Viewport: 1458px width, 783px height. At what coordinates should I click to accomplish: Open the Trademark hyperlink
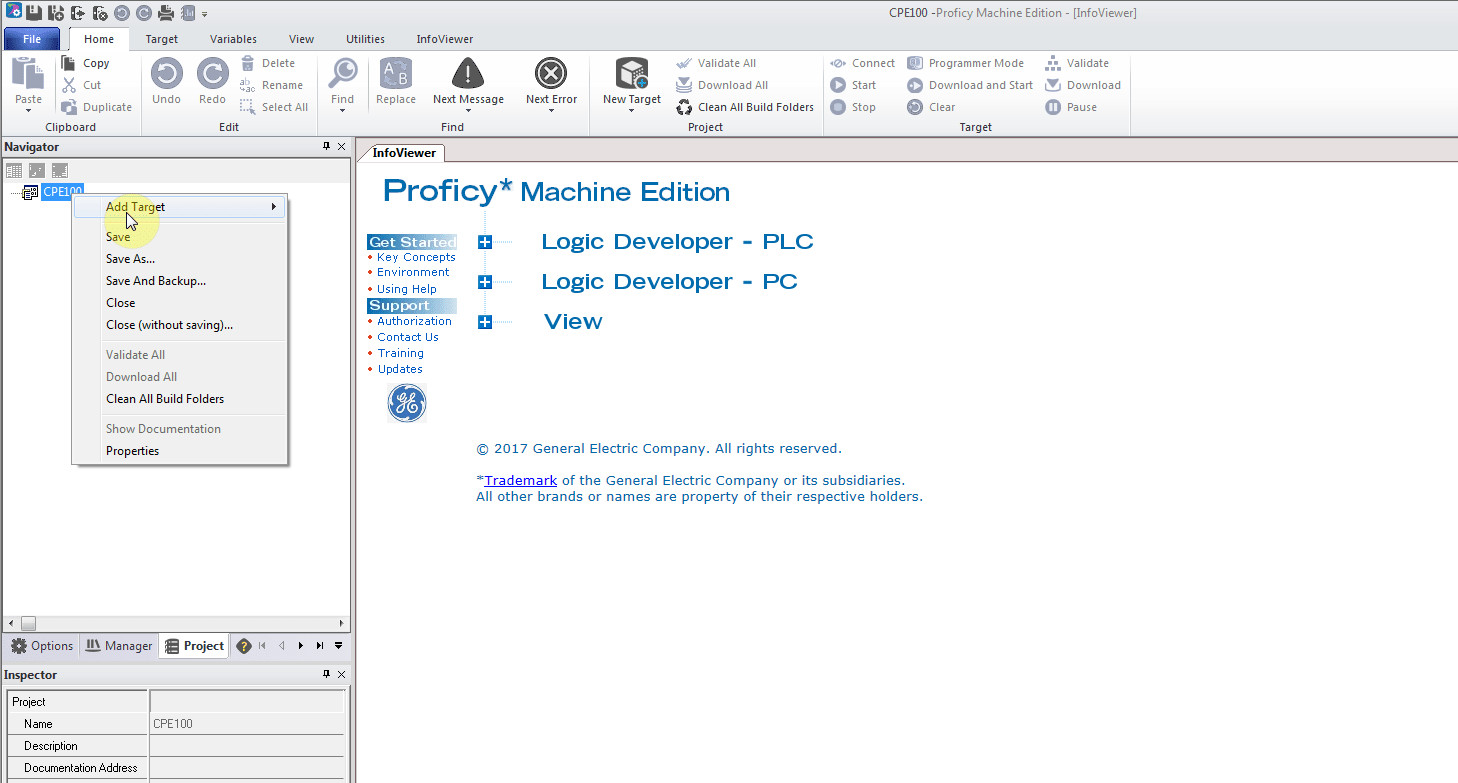521,480
